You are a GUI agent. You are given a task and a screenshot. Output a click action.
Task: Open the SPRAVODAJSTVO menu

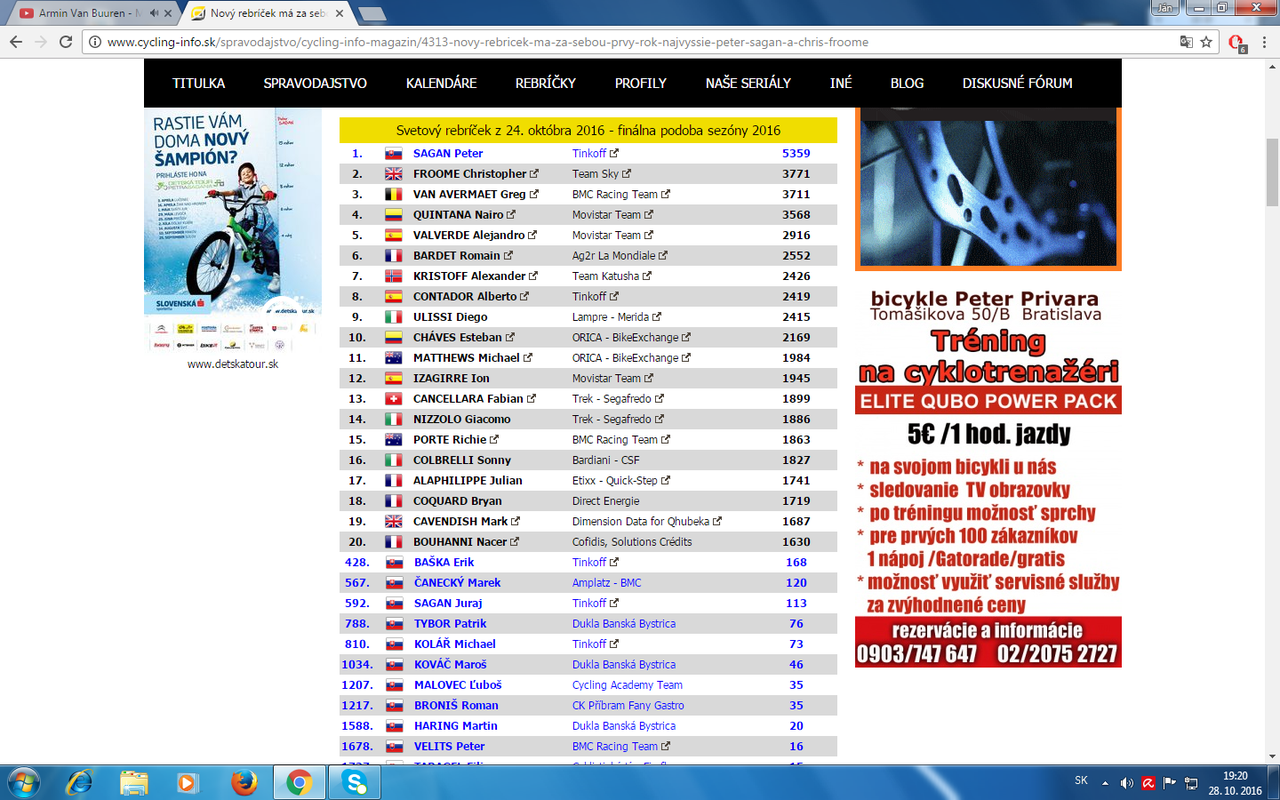tap(315, 83)
